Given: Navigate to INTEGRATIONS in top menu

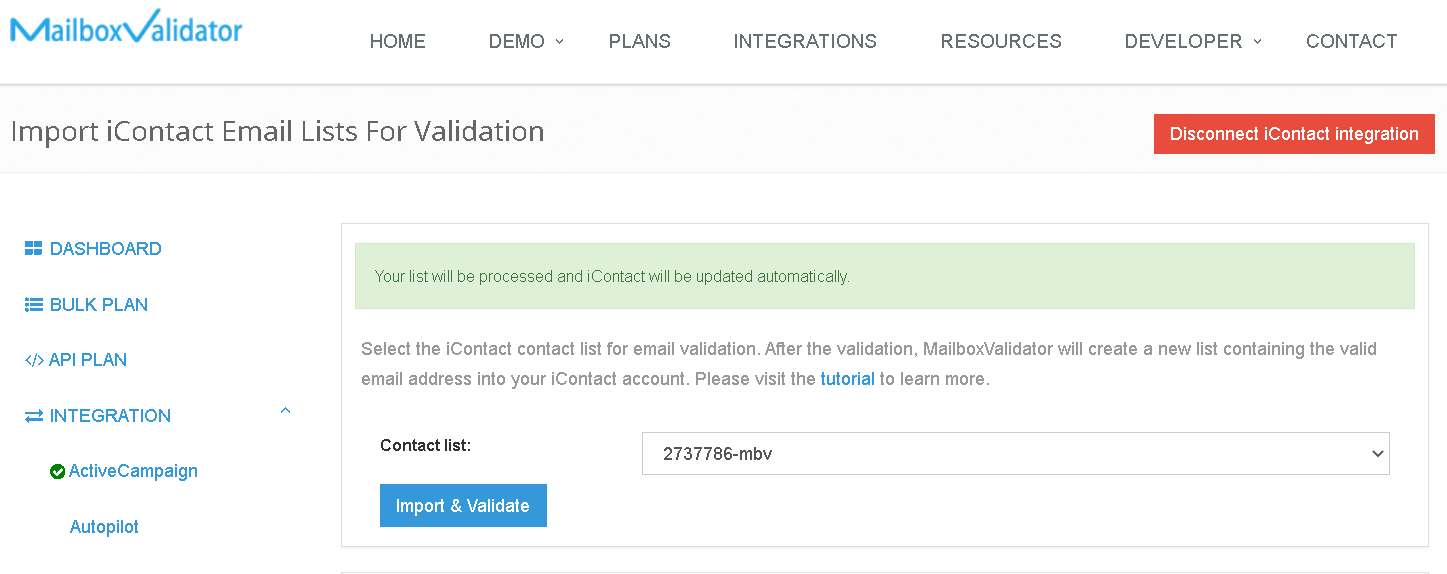Looking at the screenshot, I should (805, 42).
